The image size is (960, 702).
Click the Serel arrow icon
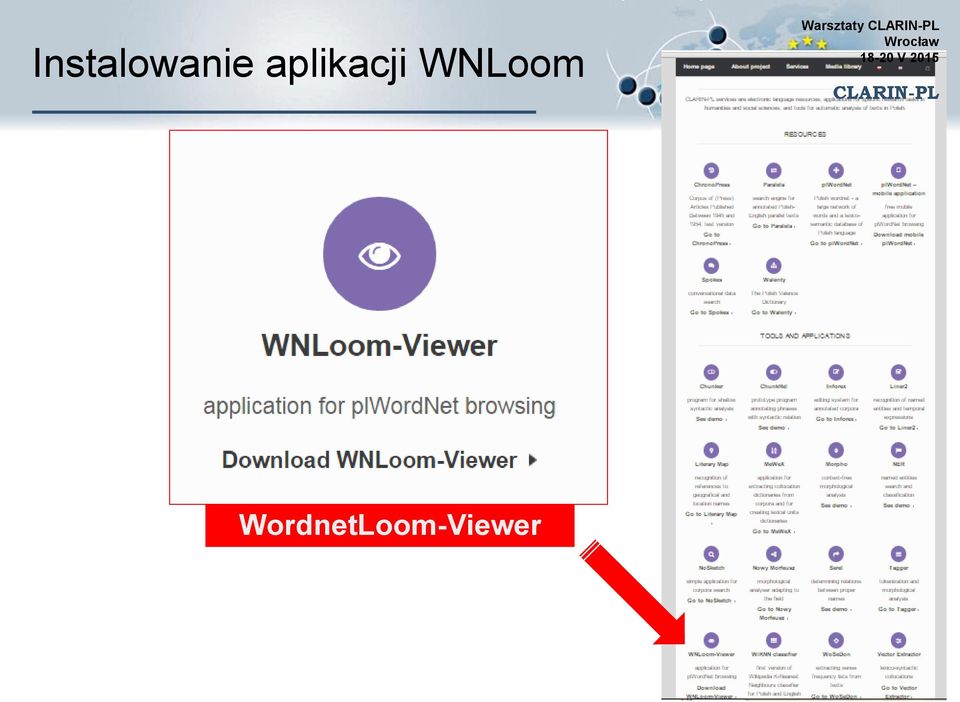836,554
